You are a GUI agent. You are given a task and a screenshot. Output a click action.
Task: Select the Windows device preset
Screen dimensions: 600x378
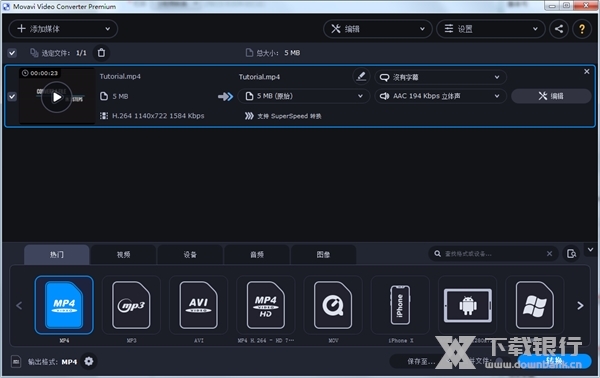(x=535, y=305)
